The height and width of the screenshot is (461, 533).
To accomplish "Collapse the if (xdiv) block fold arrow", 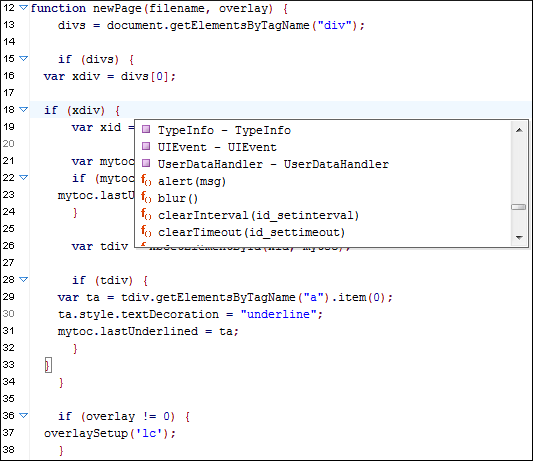I will [23, 109].
